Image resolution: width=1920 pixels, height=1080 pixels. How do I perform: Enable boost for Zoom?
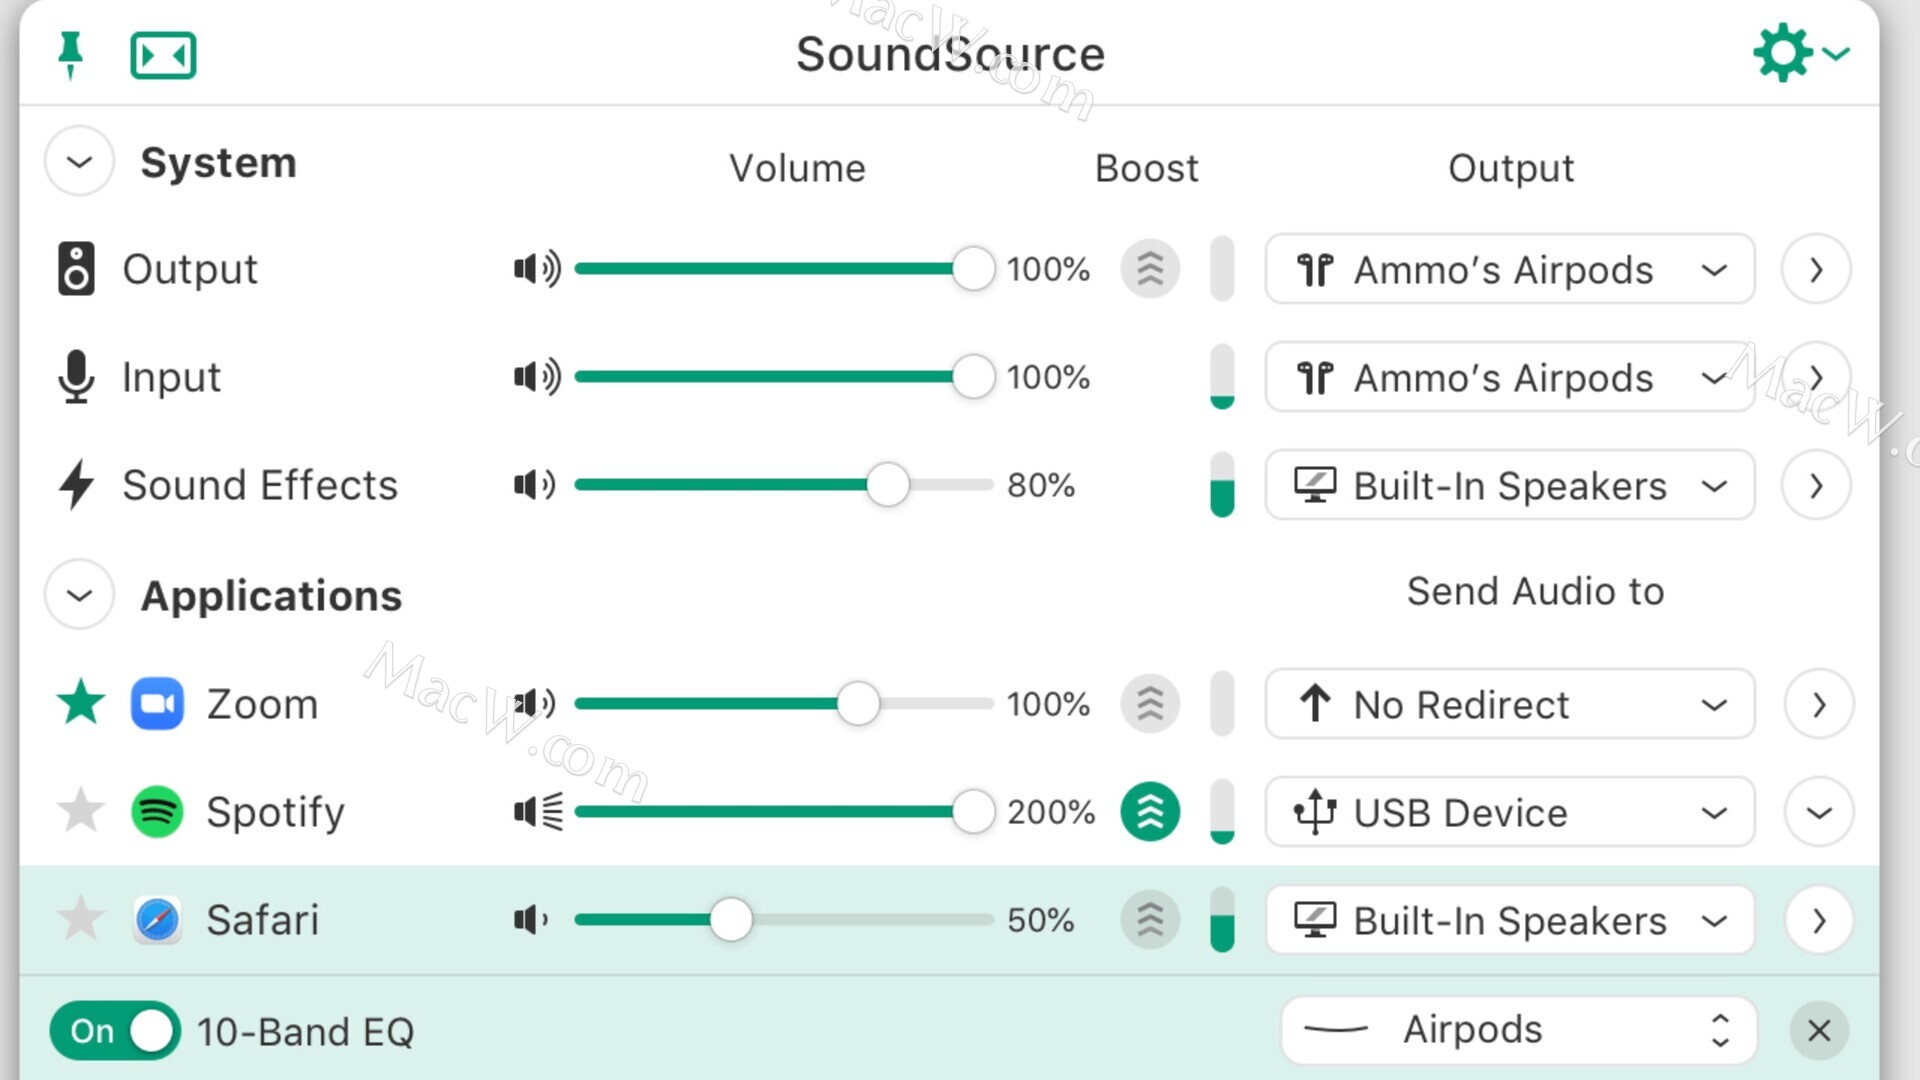(x=1150, y=703)
